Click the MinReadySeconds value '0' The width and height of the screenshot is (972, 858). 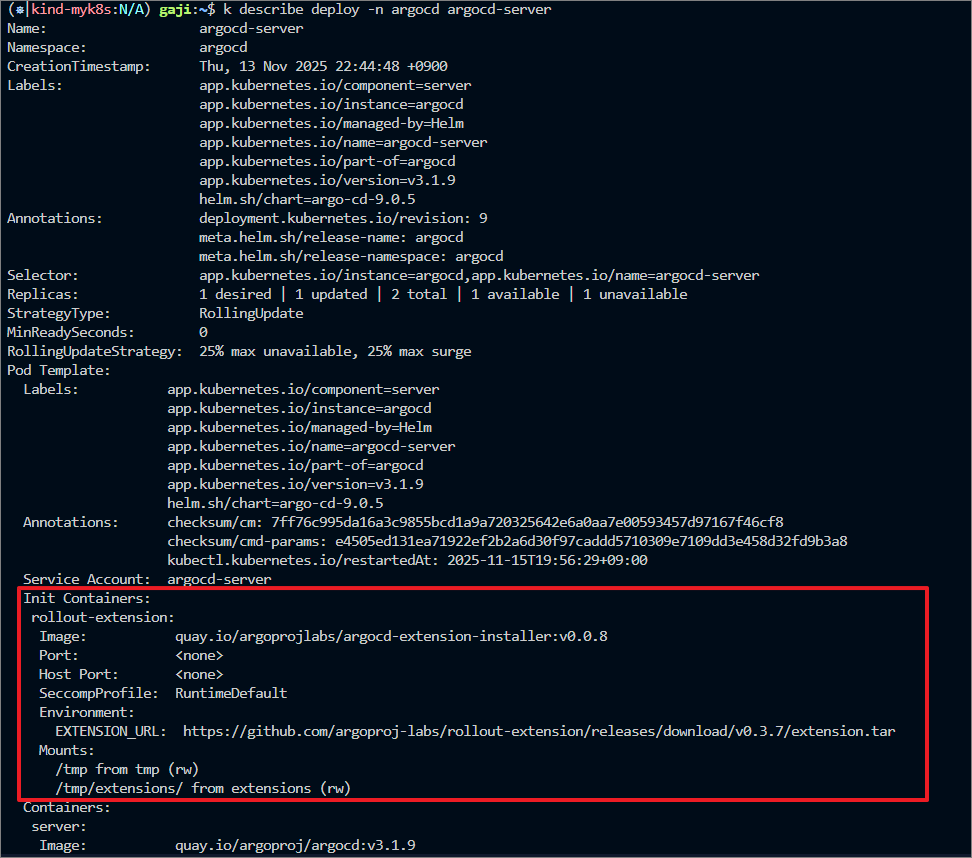[x=203, y=332]
